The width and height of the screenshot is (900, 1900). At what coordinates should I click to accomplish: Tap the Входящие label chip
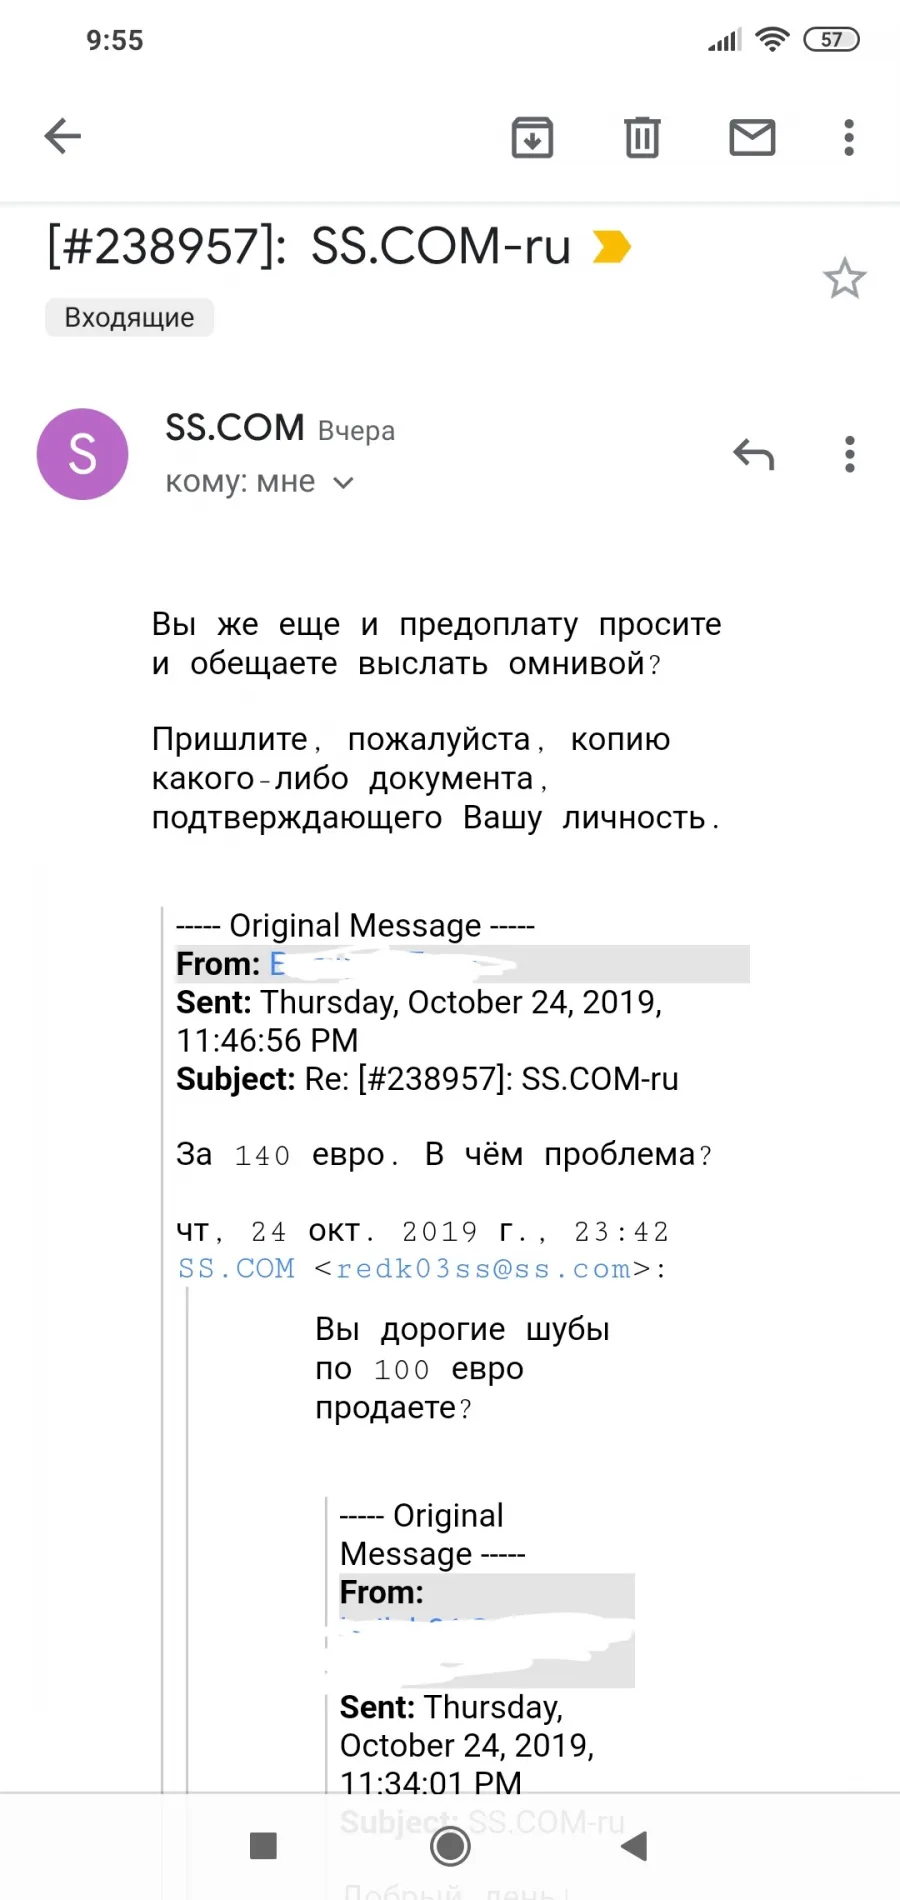pos(129,317)
